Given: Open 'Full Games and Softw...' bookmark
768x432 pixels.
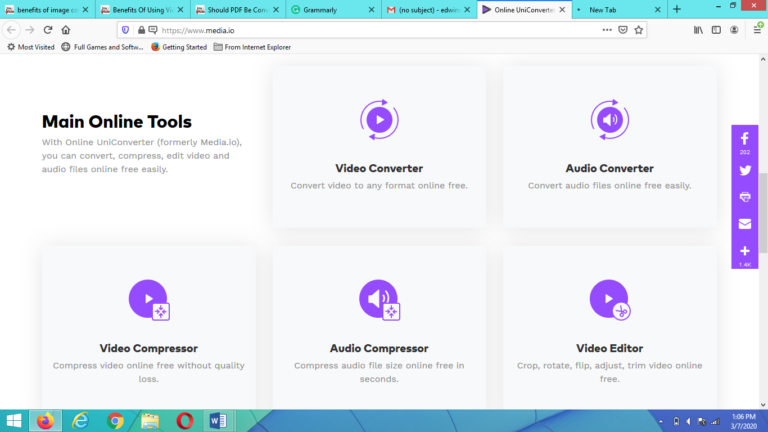Looking at the screenshot, I should [102, 47].
